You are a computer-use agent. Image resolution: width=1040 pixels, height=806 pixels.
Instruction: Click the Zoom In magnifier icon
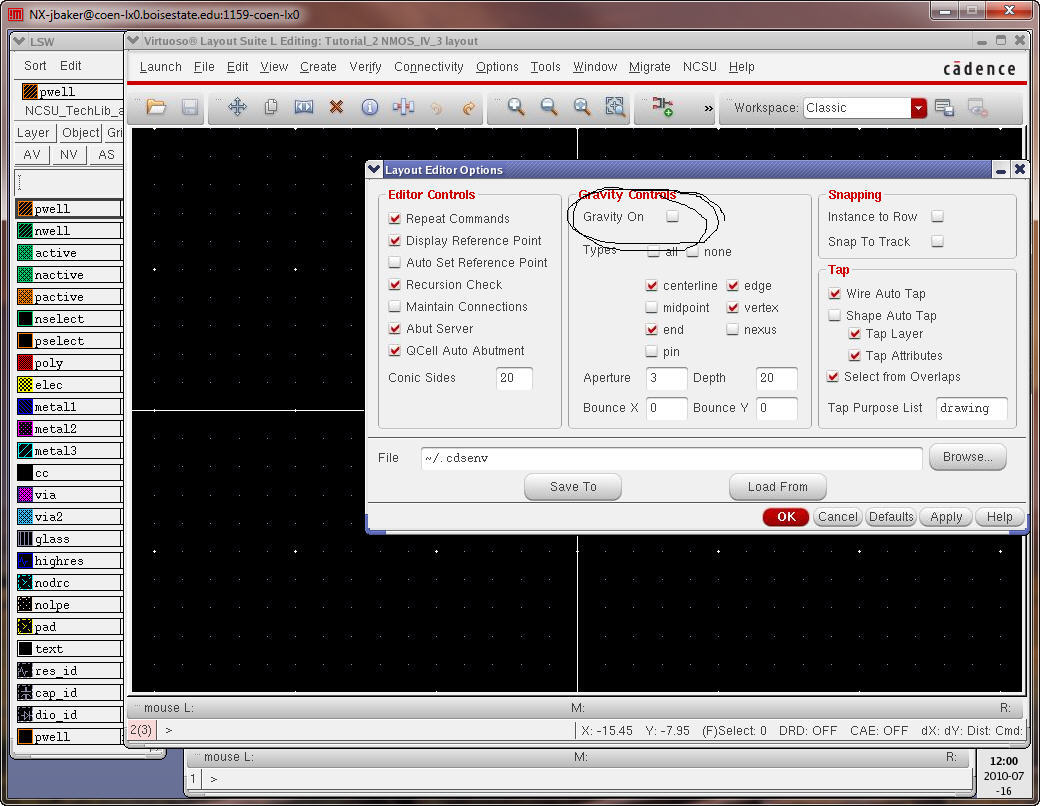516,107
